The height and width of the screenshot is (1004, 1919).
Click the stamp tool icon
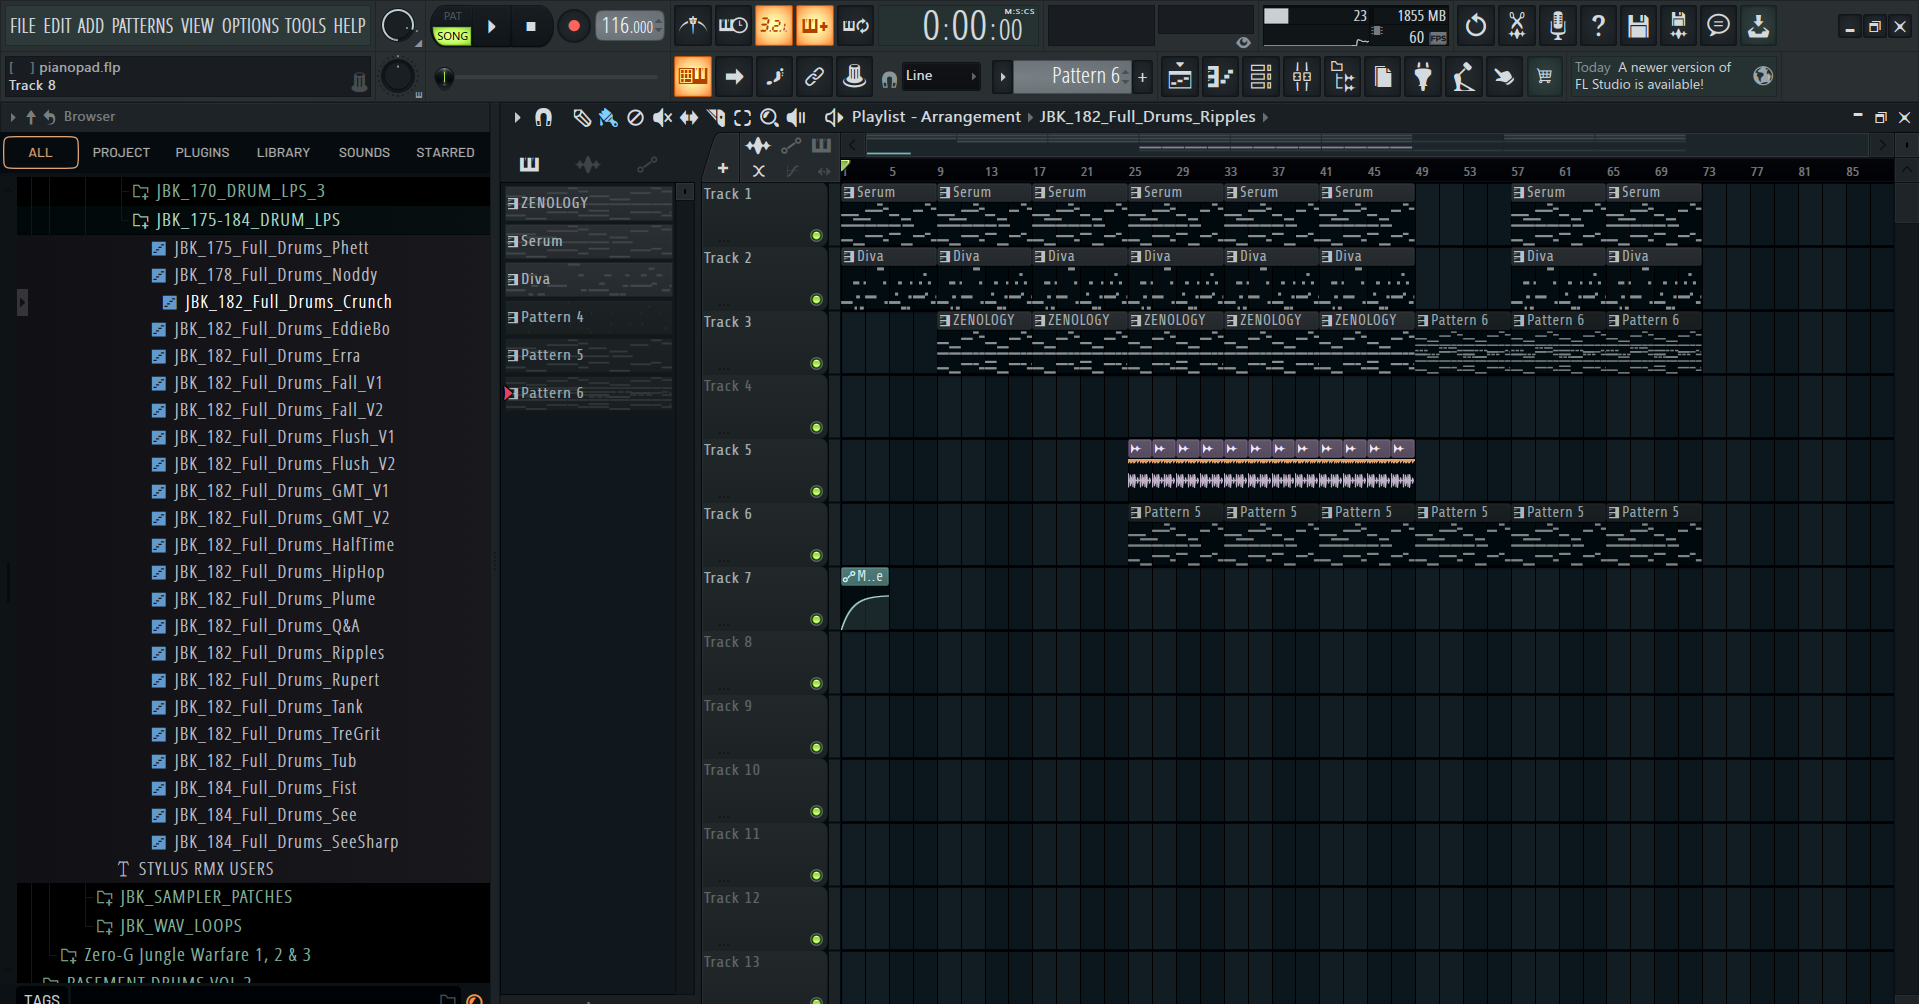(x=855, y=77)
